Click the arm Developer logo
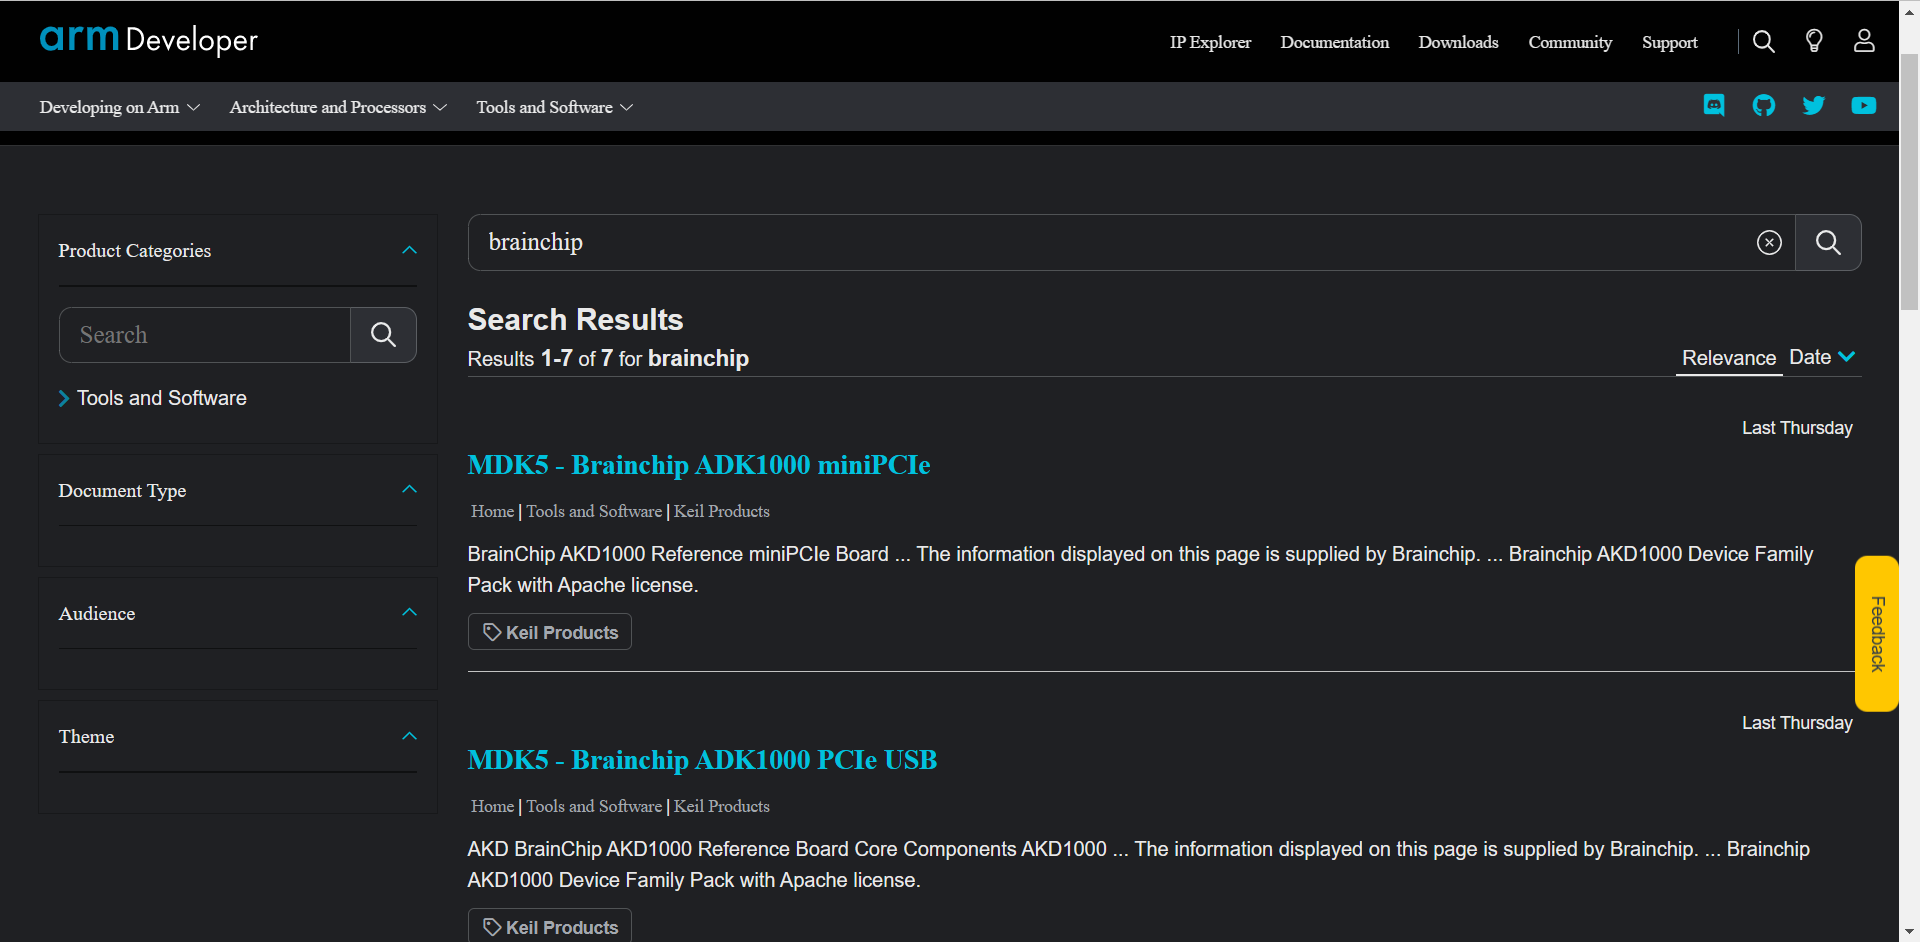This screenshot has width=1920, height=942. 148,40
